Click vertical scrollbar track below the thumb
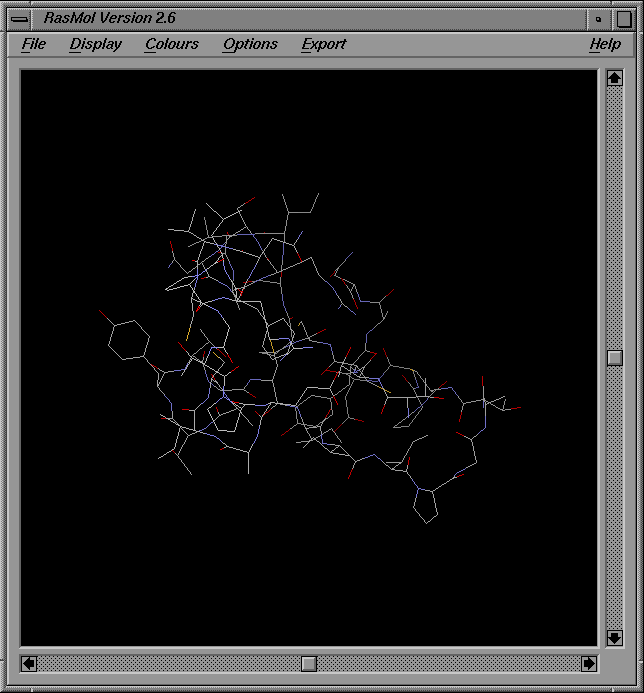 point(615,500)
